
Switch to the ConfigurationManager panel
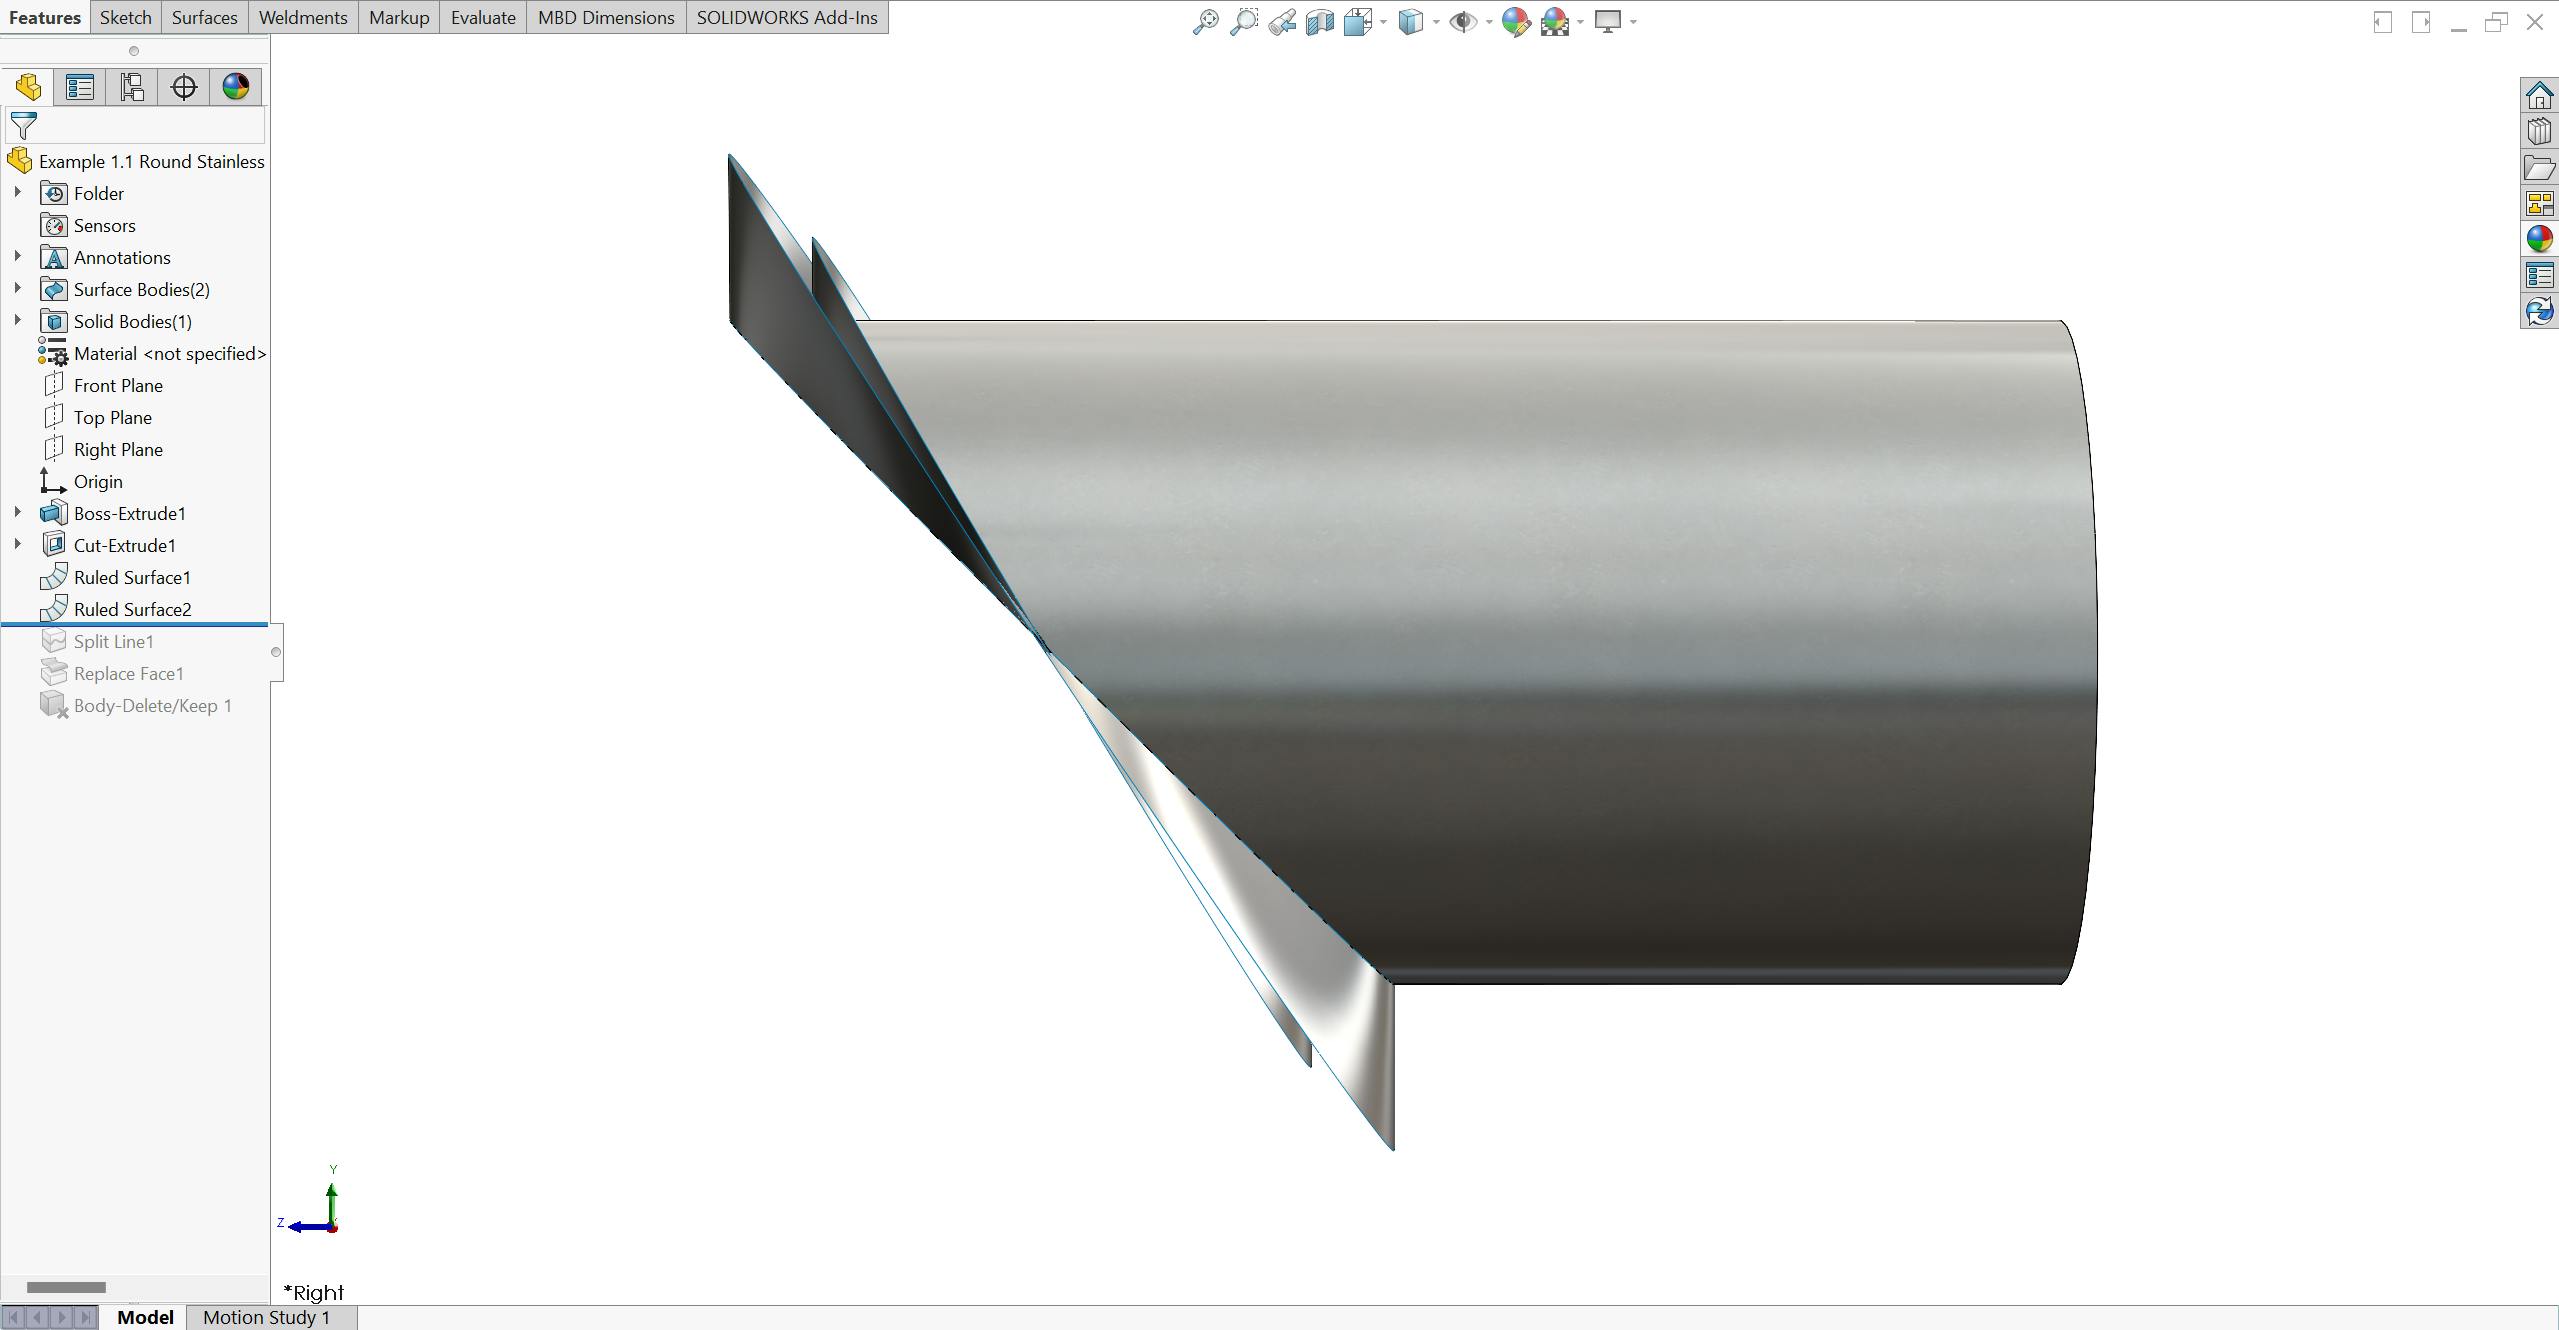pos(131,87)
